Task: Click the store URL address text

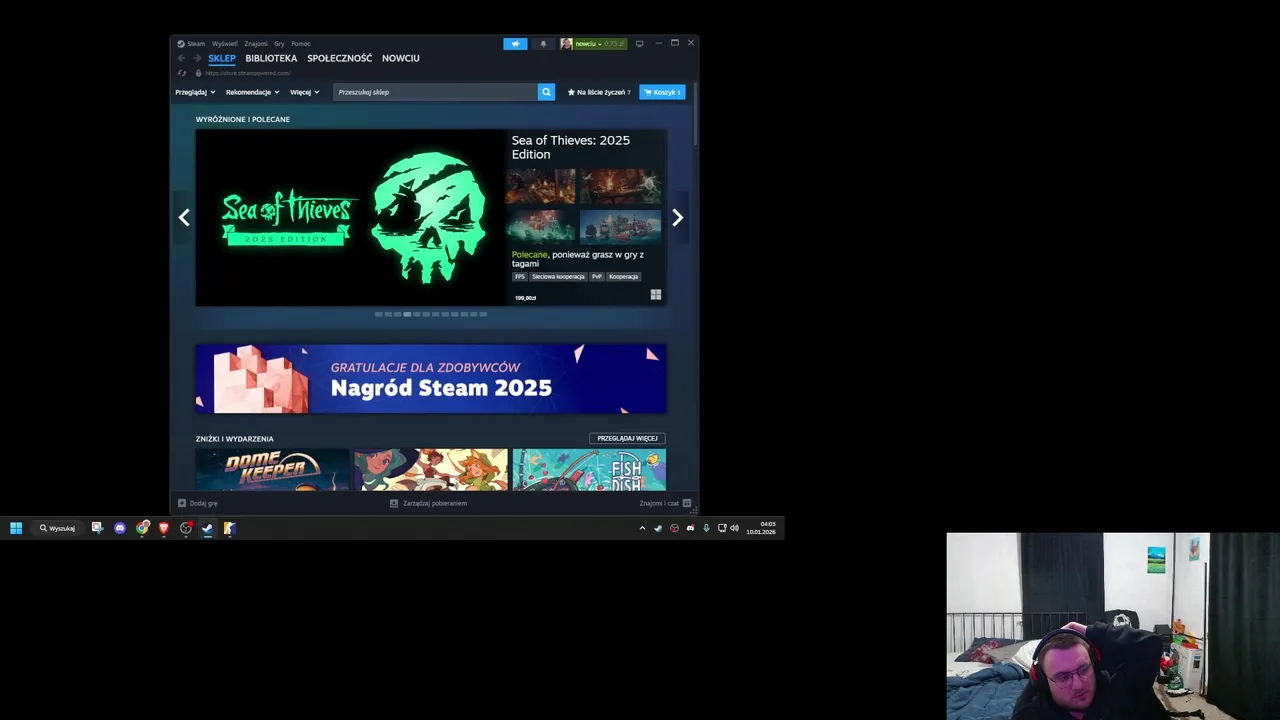Action: coord(248,73)
